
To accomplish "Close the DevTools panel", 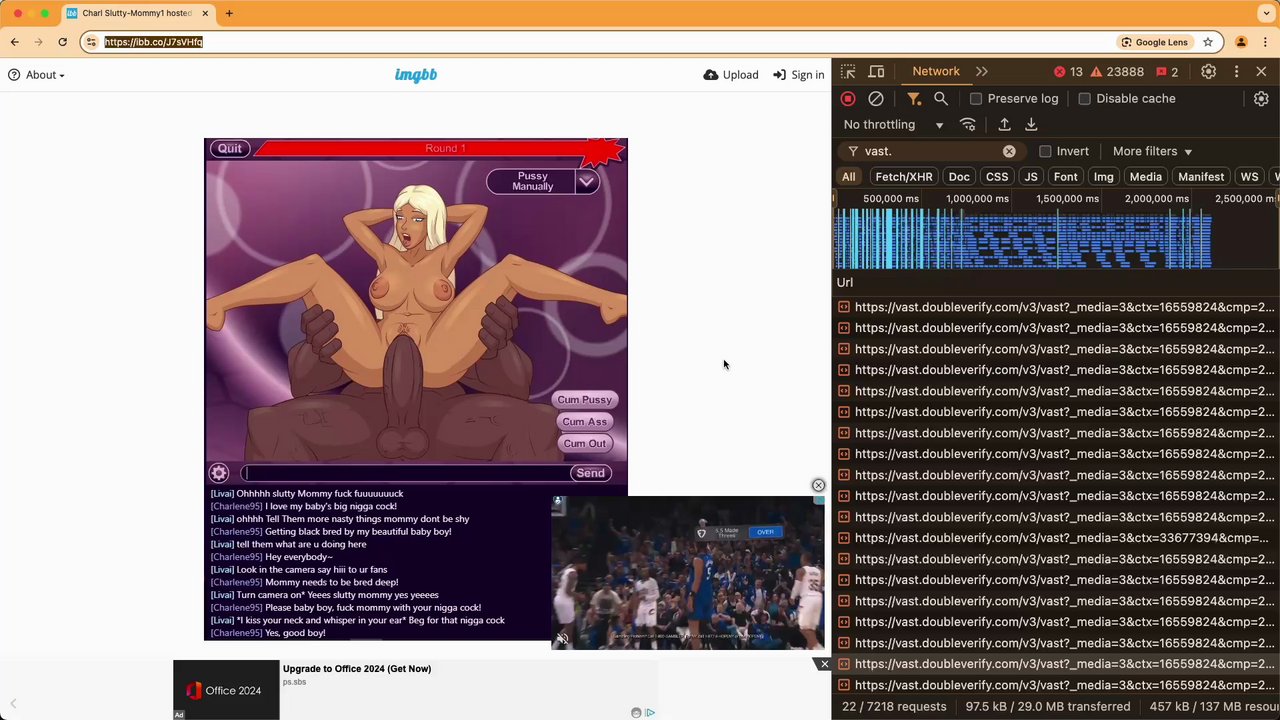I will point(1261,72).
